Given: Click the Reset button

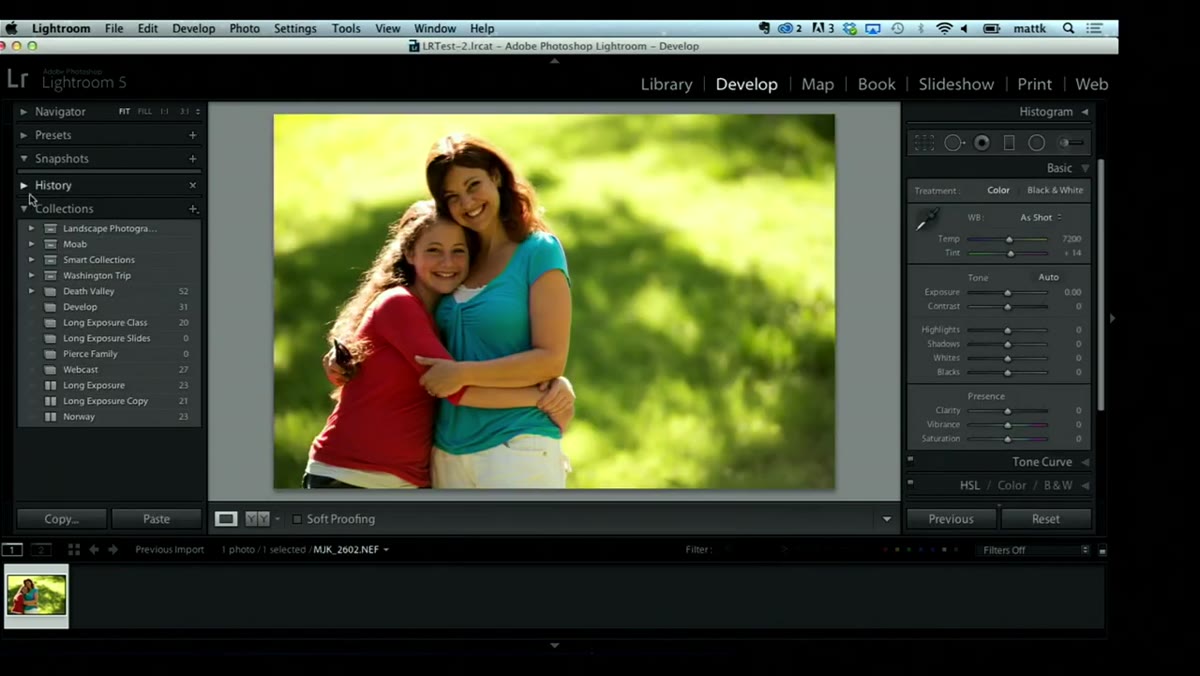Looking at the screenshot, I should click(x=1046, y=519).
